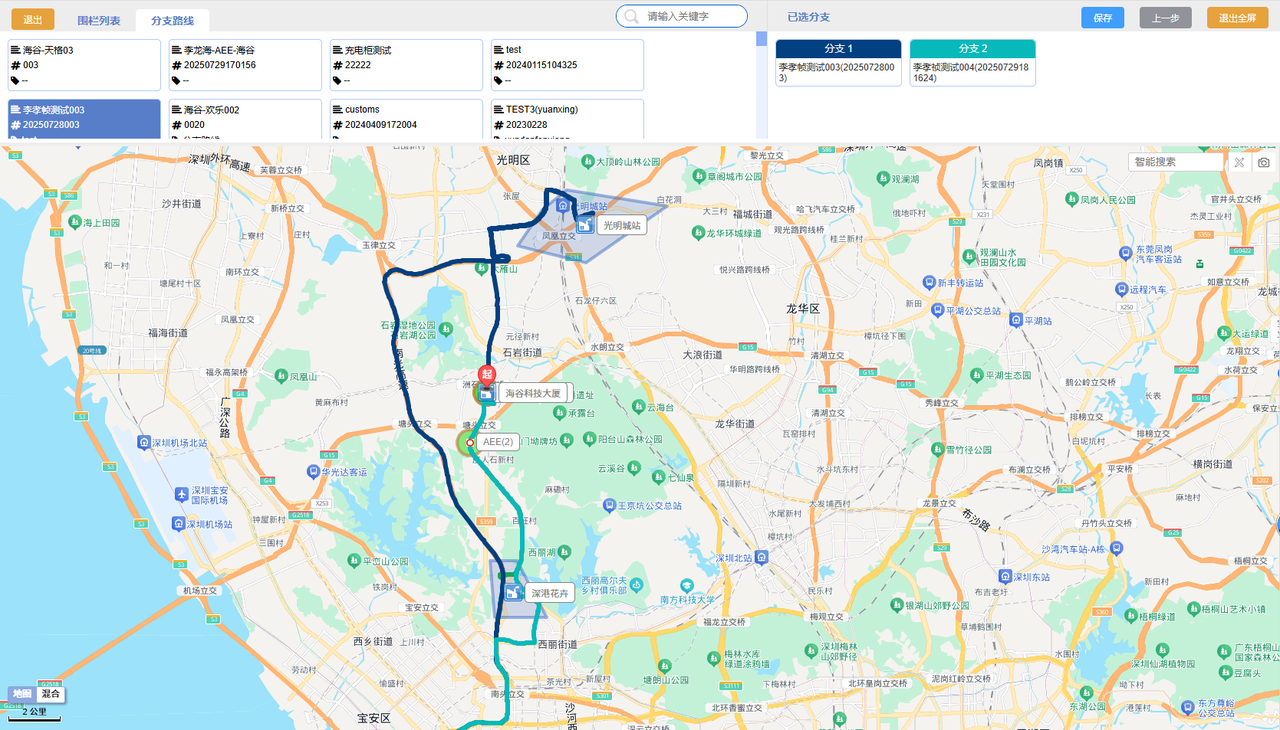Image resolution: width=1280 pixels, height=730 pixels.
Task: Click the 2 公里 map scale indicator
Action: click(x=32, y=712)
